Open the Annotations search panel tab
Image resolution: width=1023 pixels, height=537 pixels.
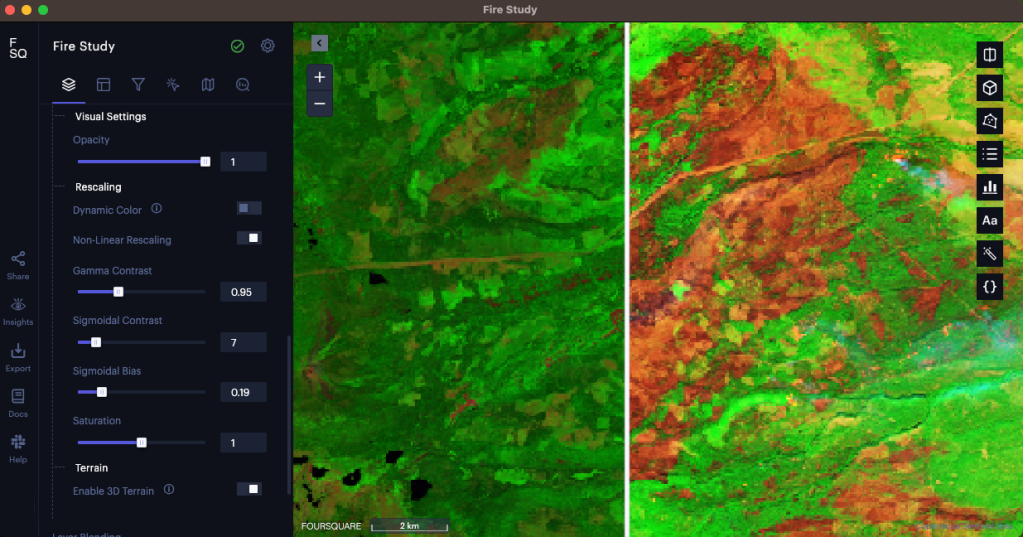click(x=243, y=85)
